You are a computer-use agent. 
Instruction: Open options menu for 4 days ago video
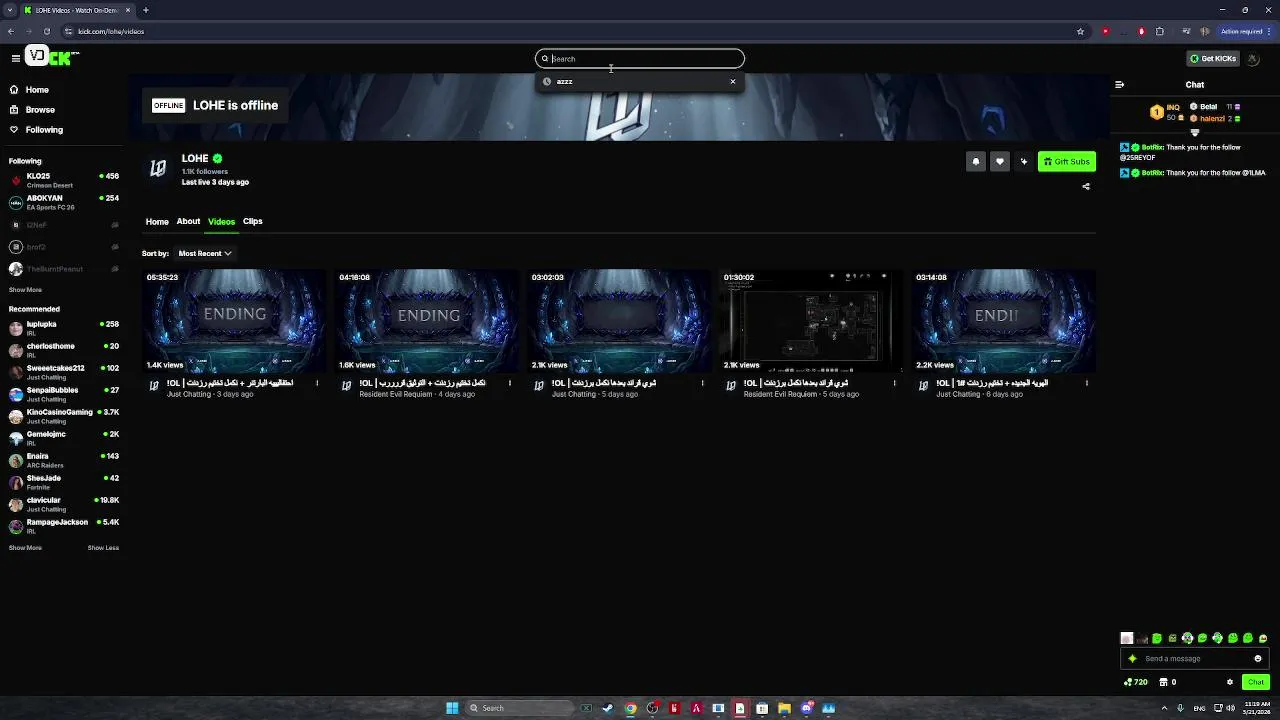[x=509, y=383]
